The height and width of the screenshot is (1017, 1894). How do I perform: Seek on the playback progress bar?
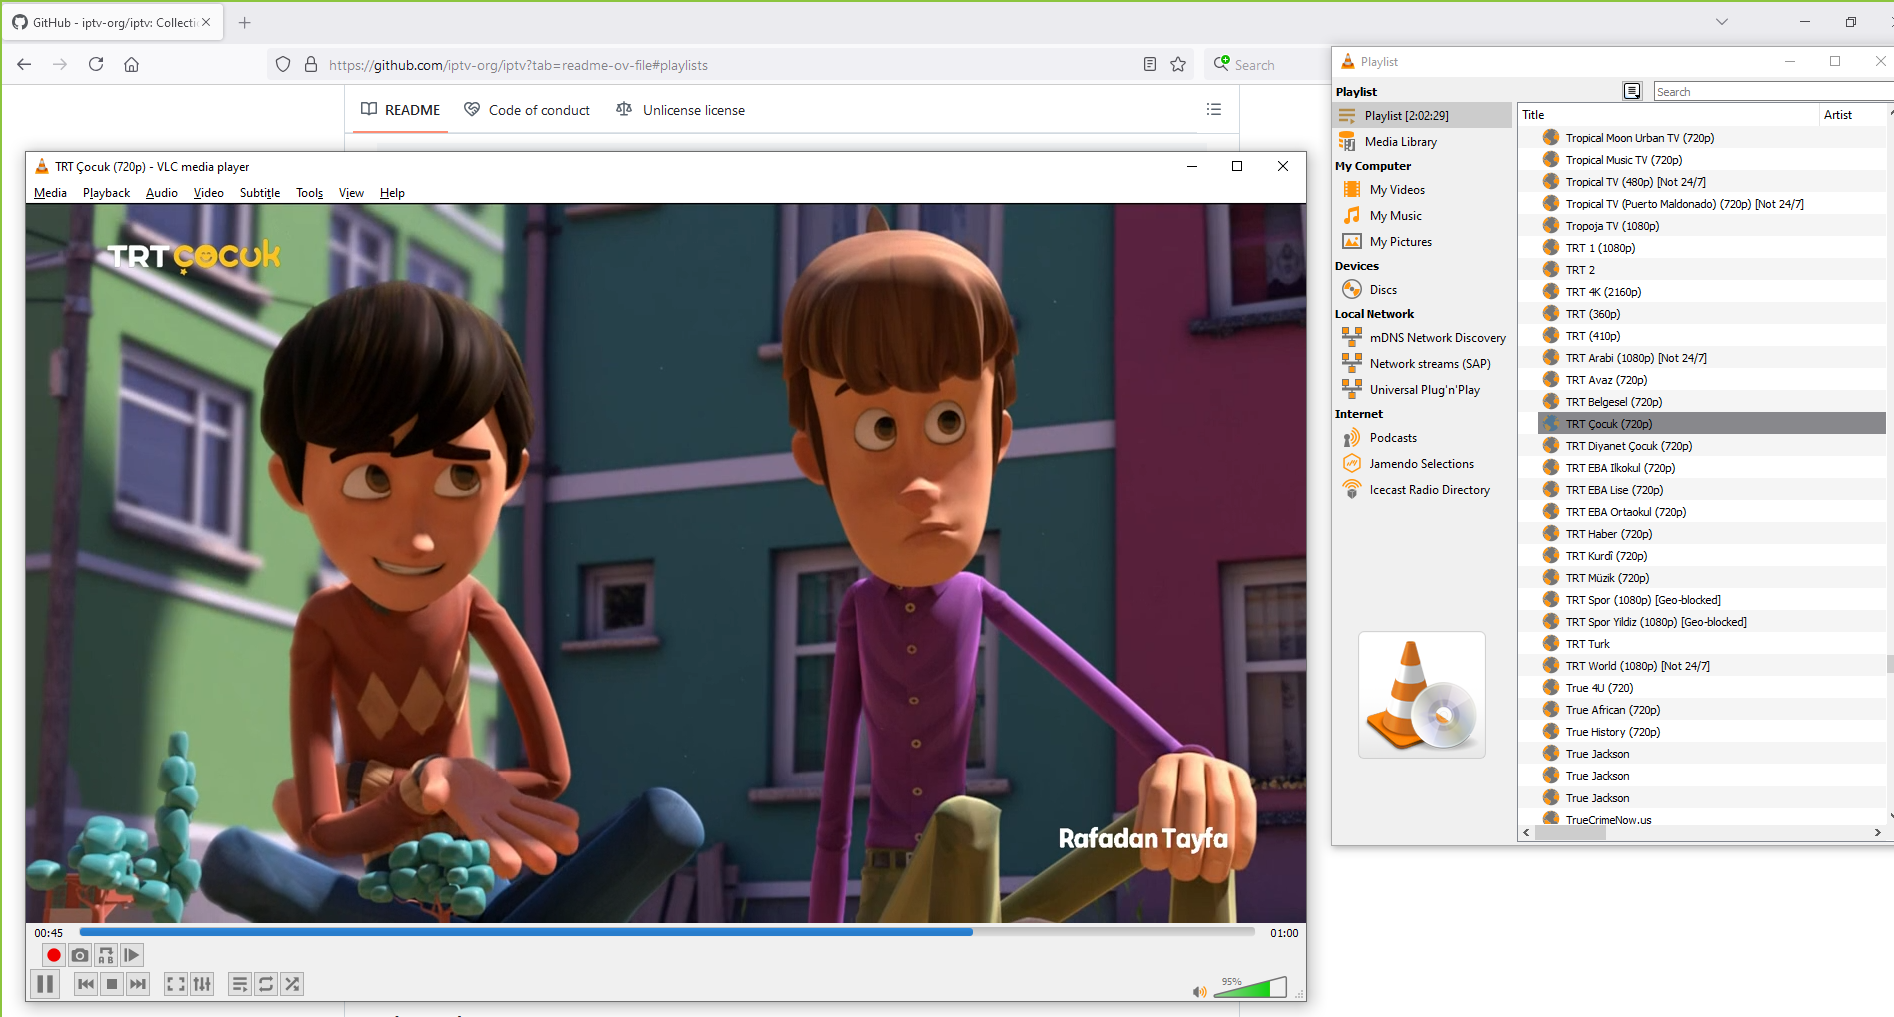tap(667, 932)
